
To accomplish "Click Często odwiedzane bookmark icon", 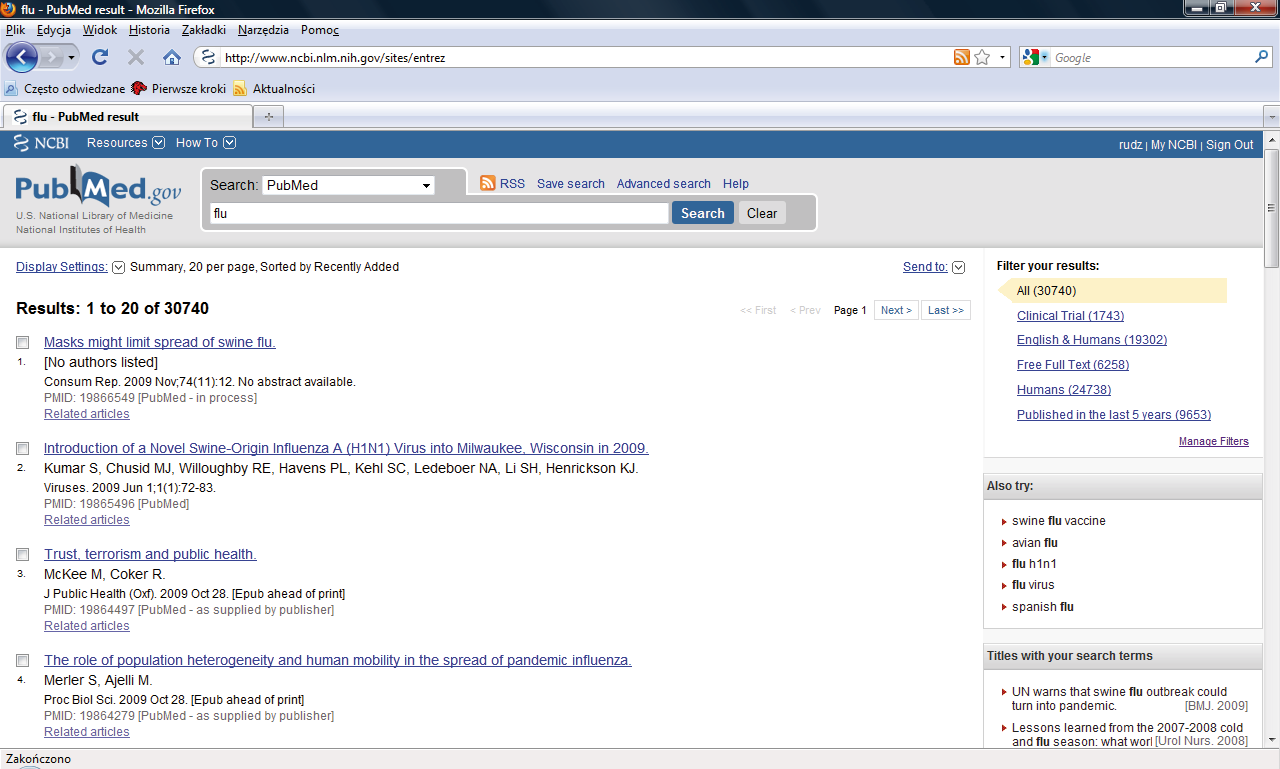I will 11,88.
